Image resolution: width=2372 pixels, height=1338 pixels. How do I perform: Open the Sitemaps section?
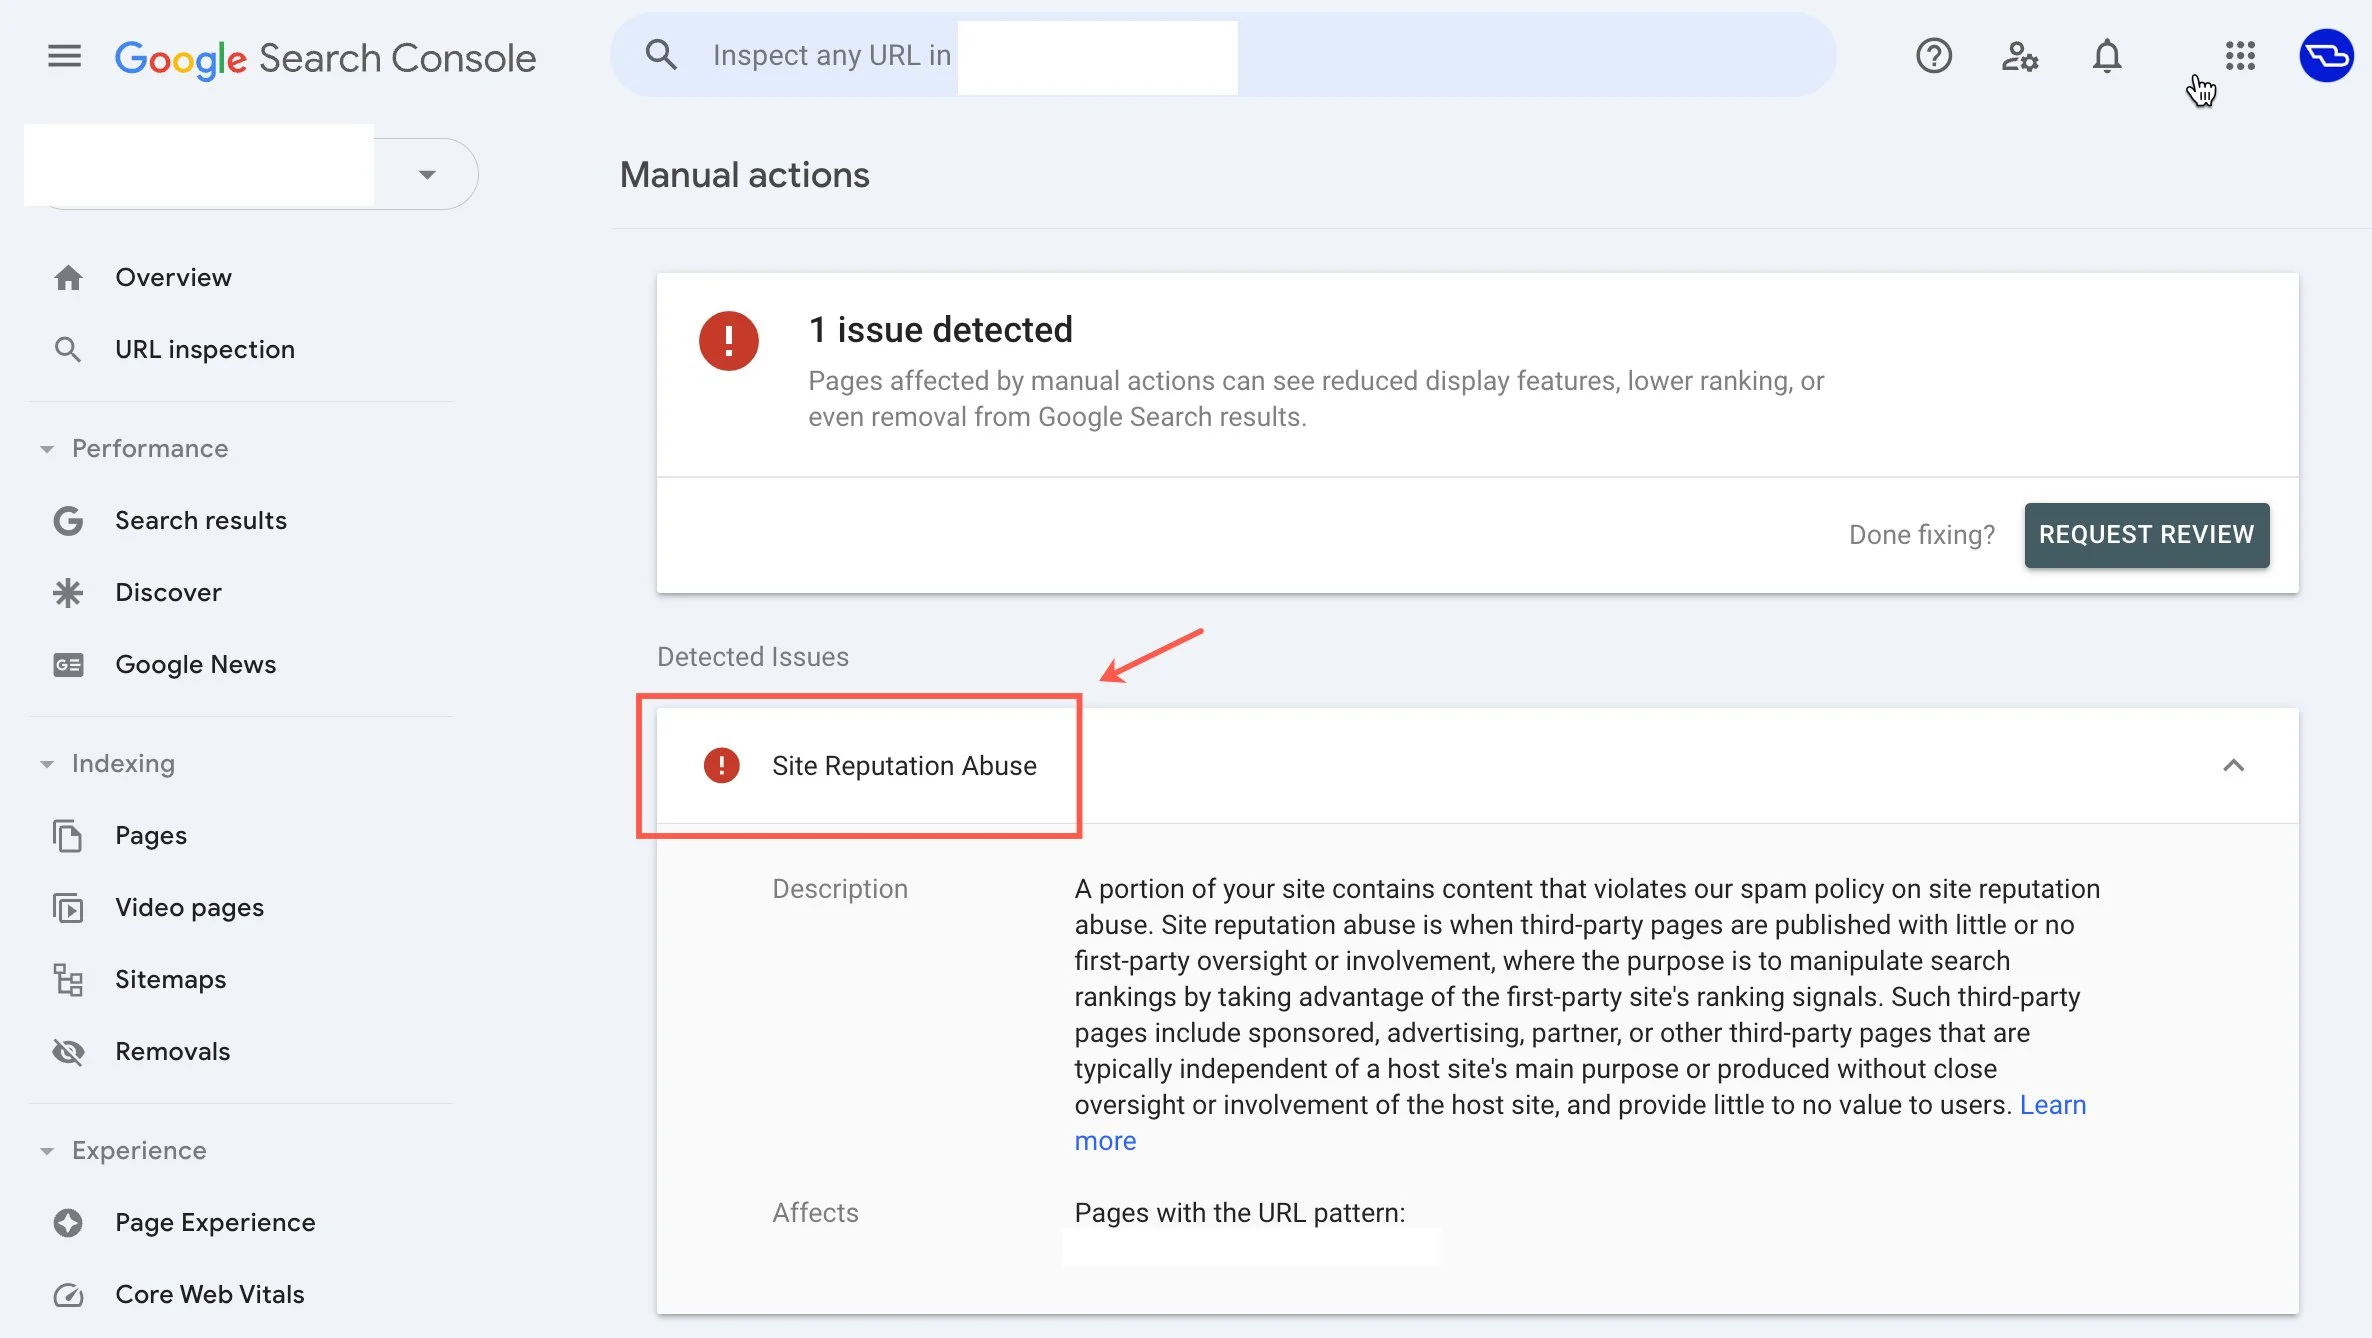click(x=169, y=978)
